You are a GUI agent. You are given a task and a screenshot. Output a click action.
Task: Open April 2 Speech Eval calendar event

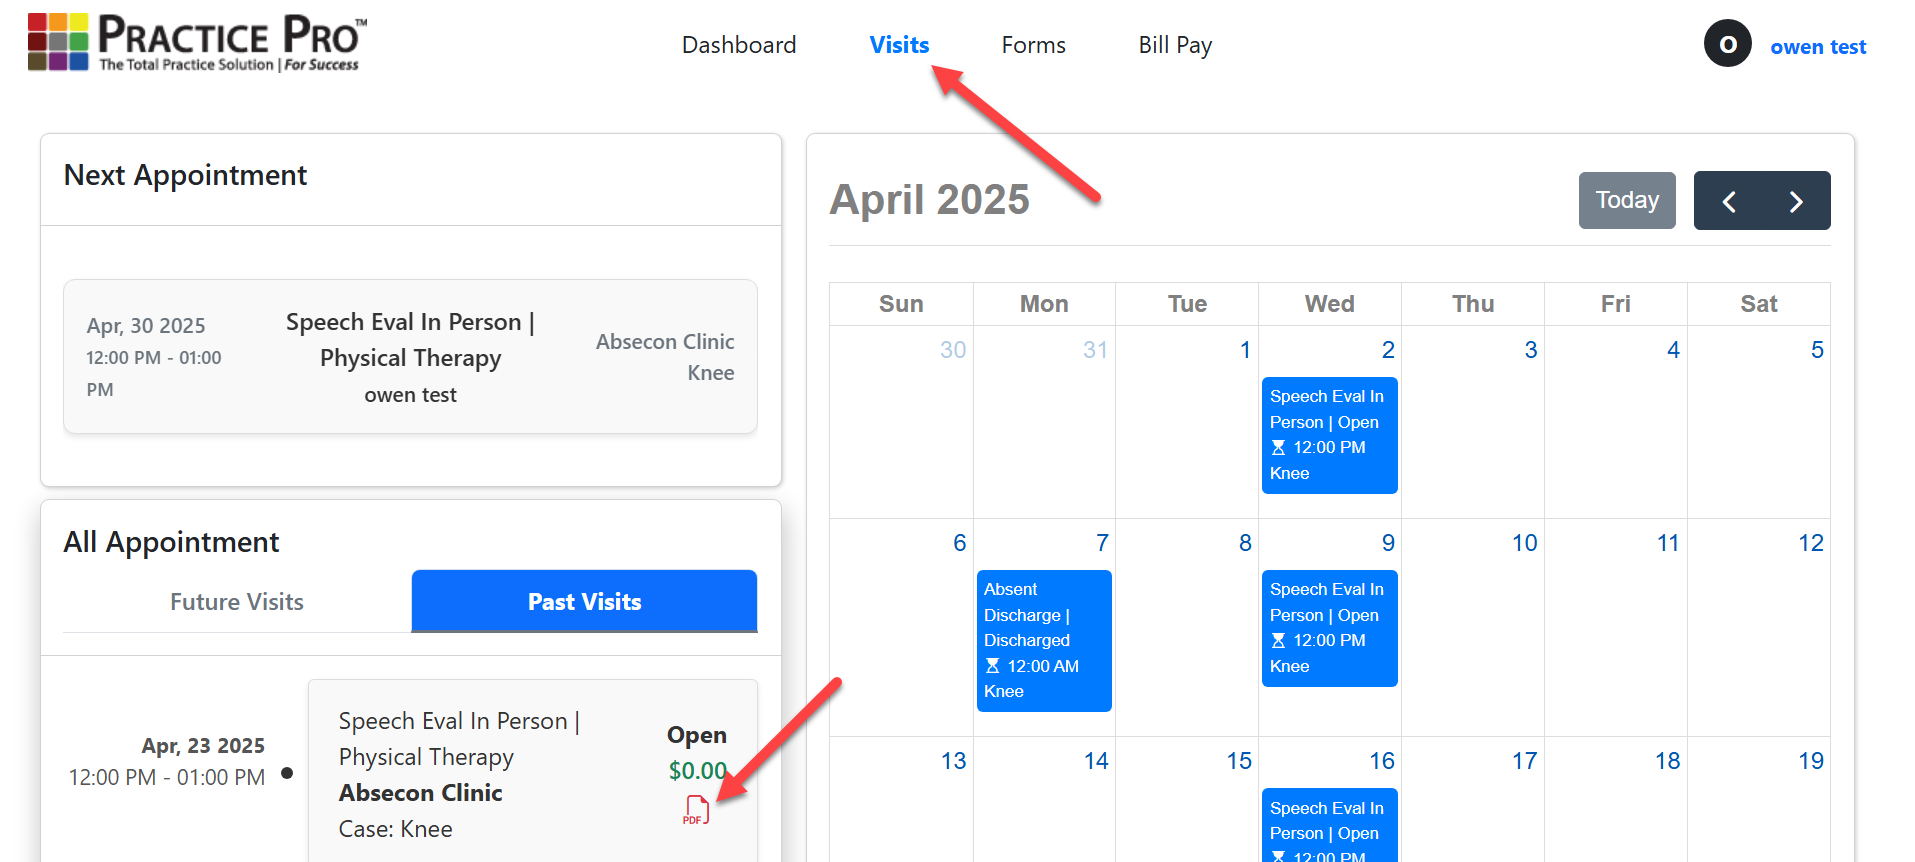click(1329, 435)
